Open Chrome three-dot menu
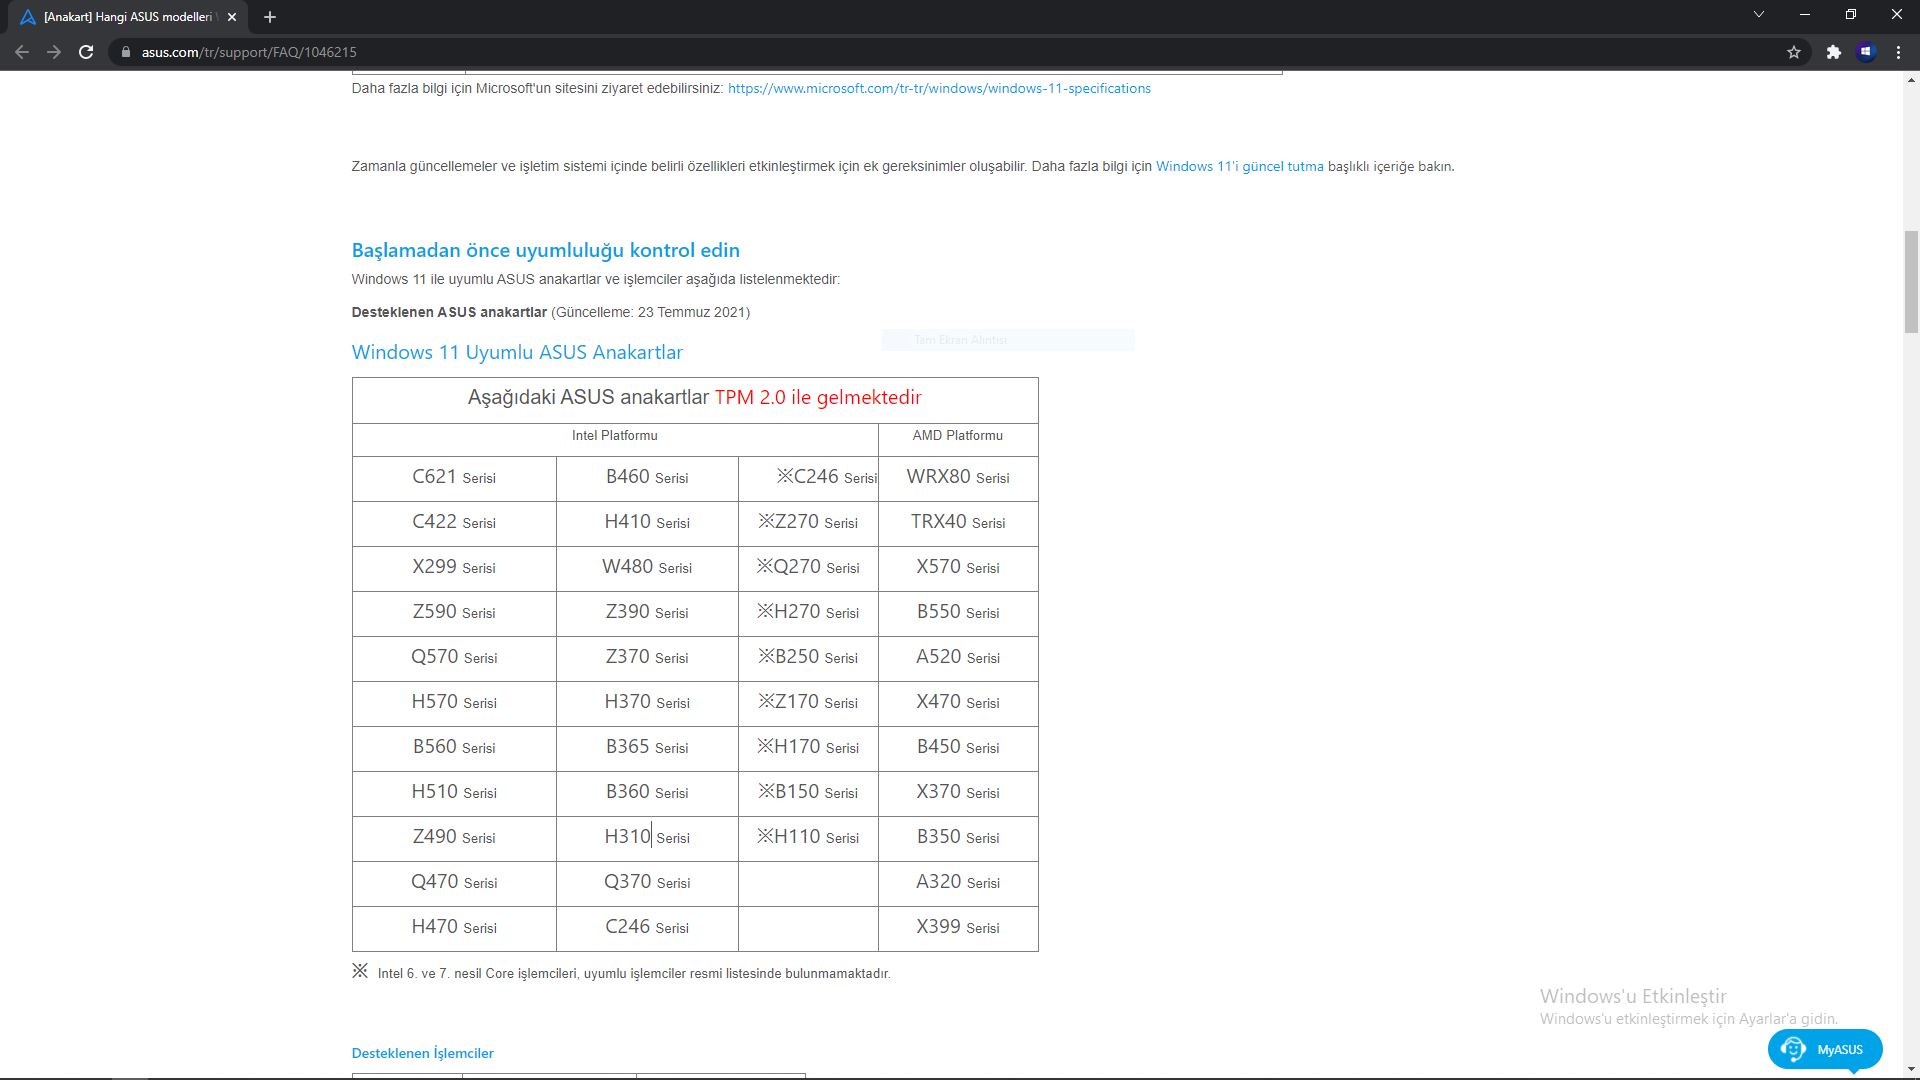 tap(1898, 52)
